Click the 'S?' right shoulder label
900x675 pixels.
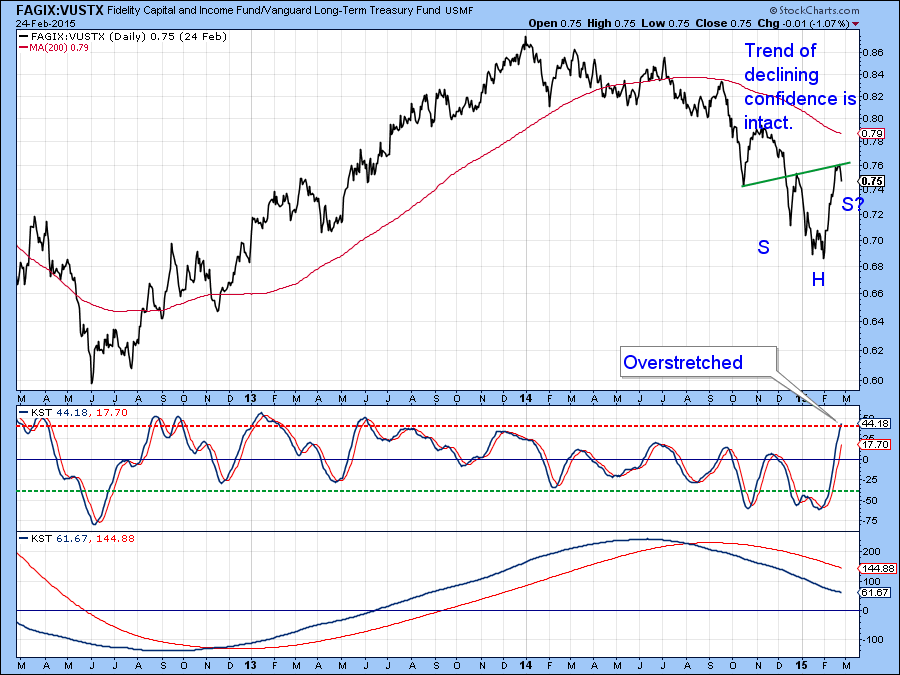click(x=853, y=204)
